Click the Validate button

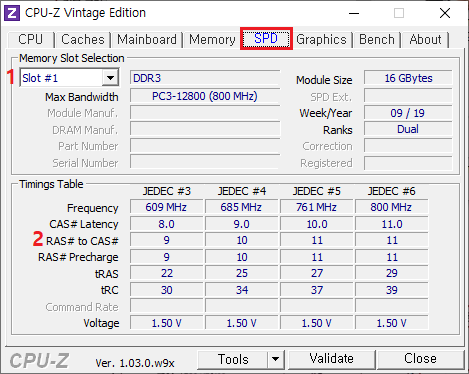click(331, 359)
